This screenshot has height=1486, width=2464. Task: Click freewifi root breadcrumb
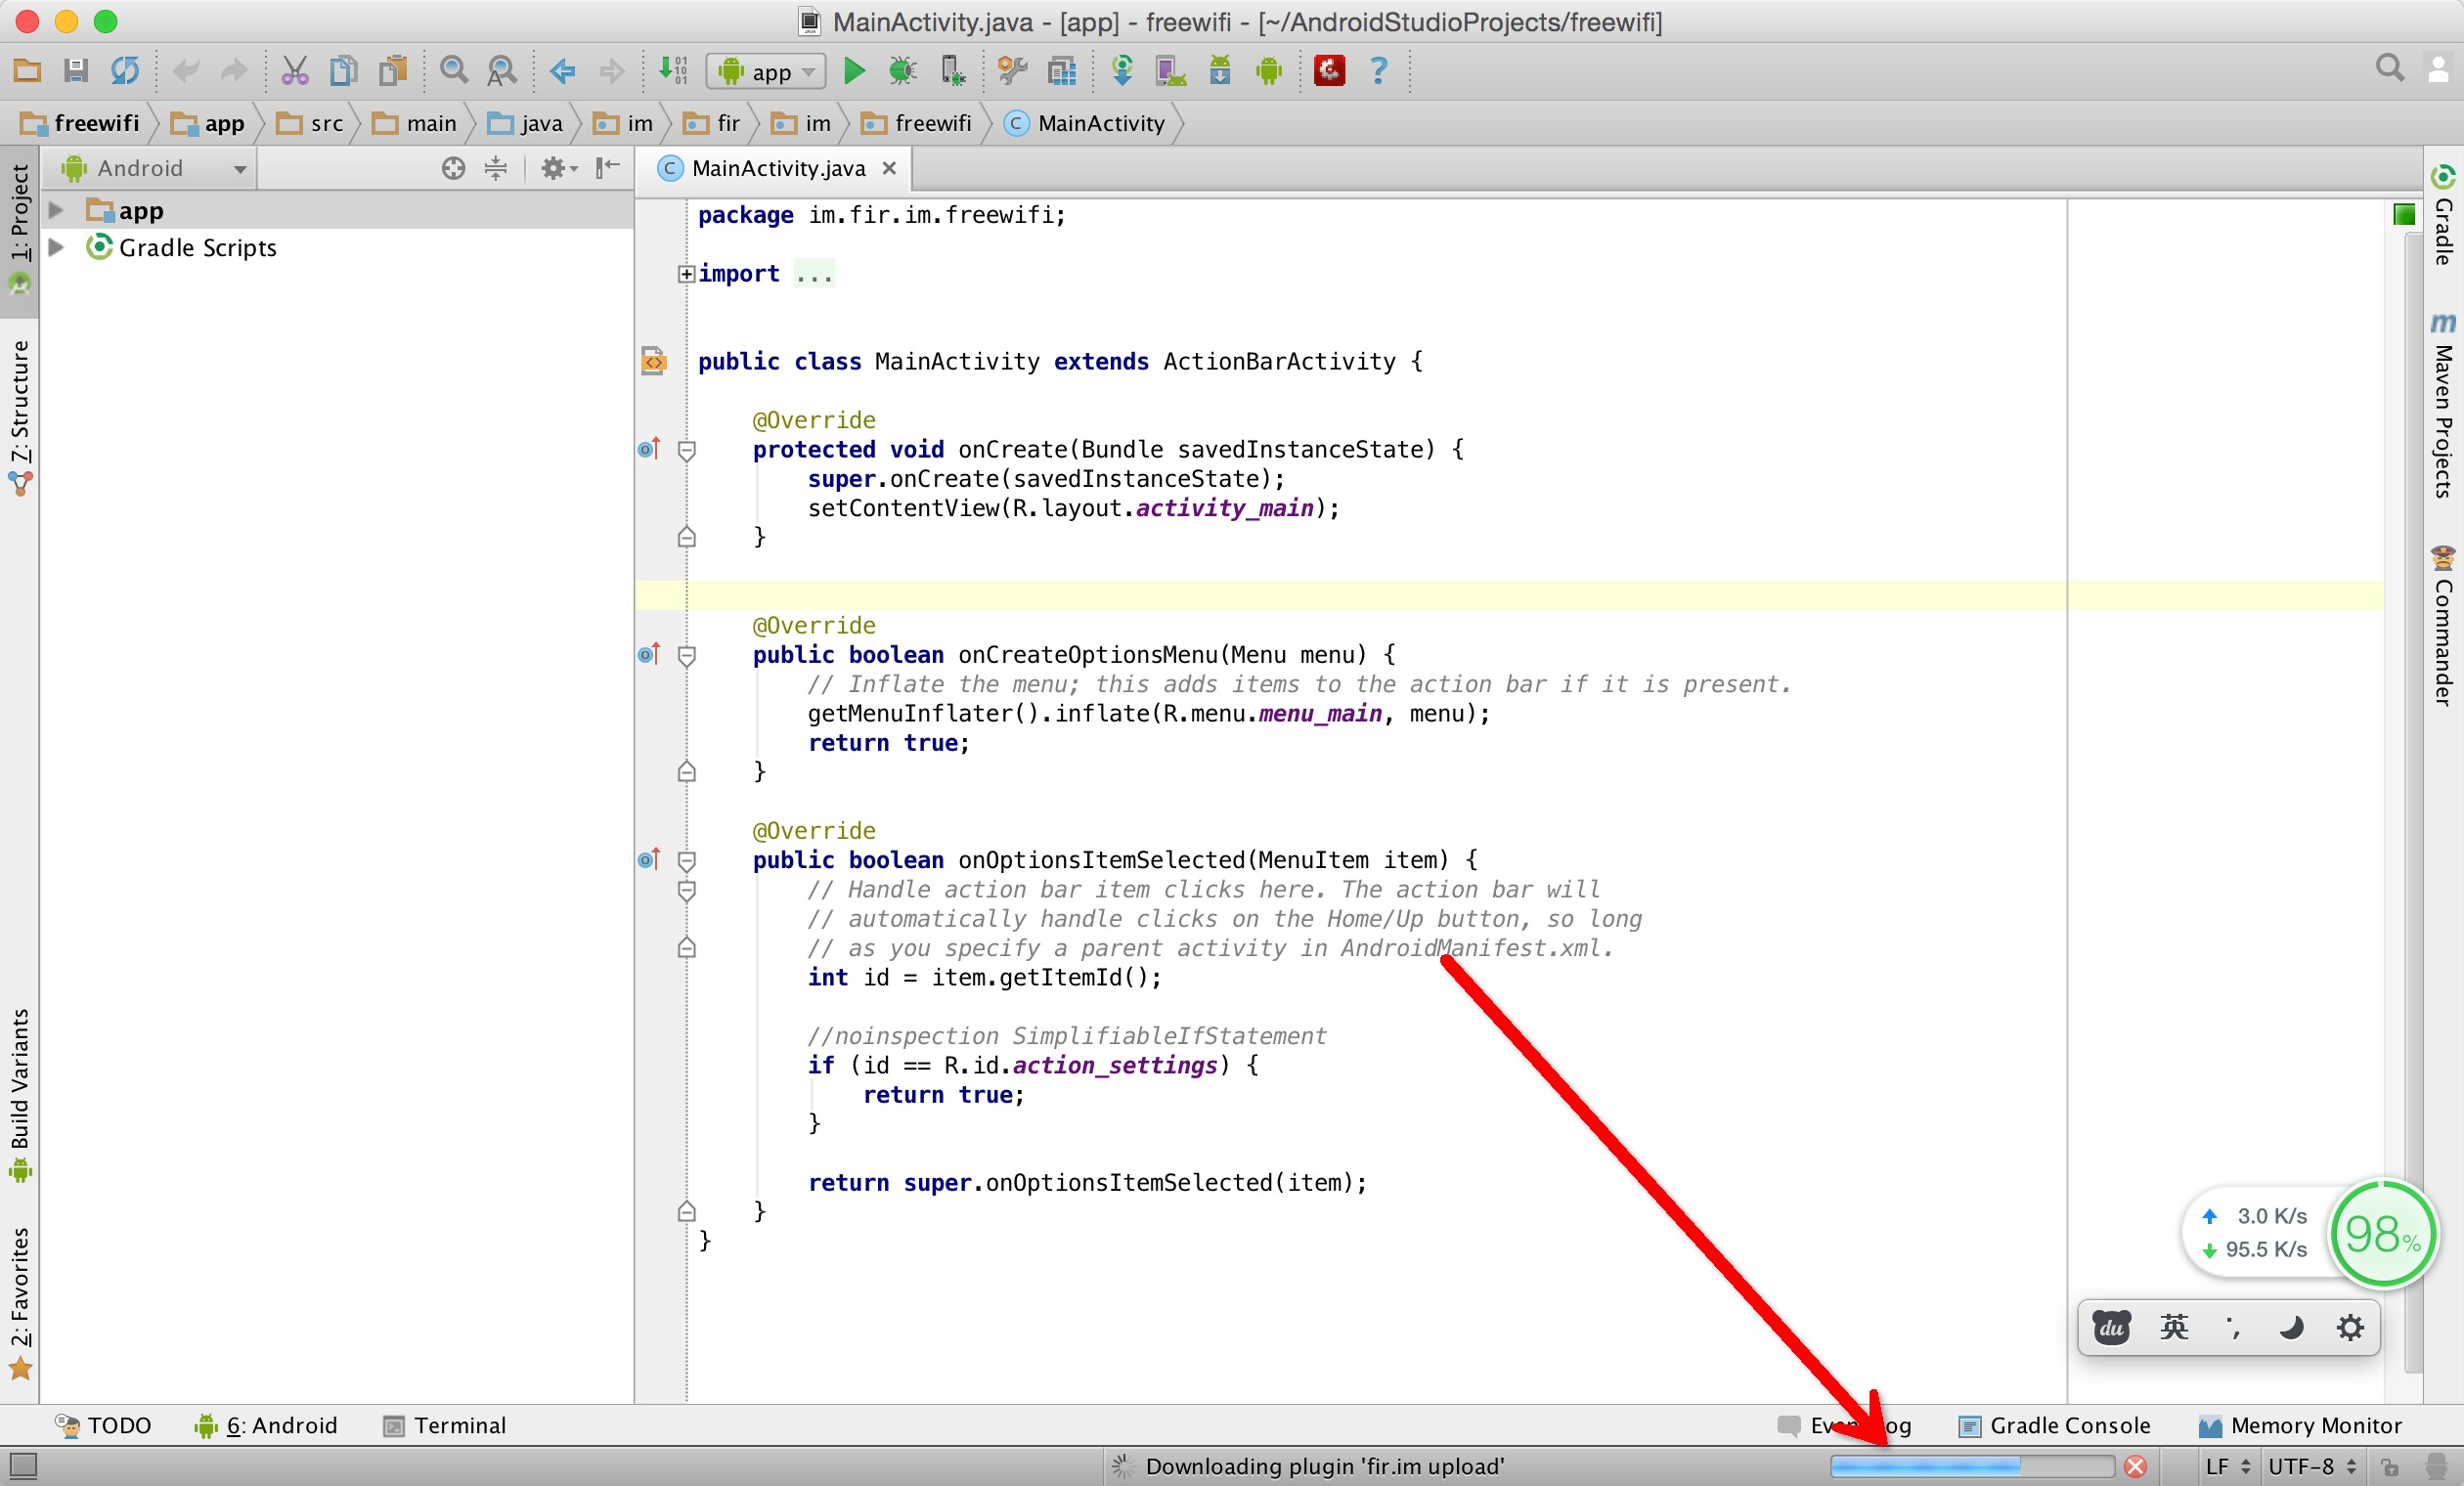[x=81, y=123]
